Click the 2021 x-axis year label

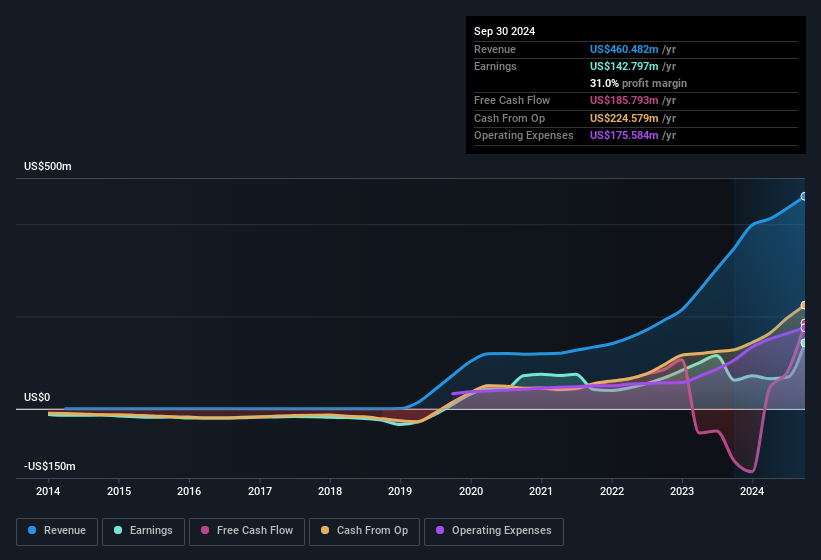tap(541, 491)
